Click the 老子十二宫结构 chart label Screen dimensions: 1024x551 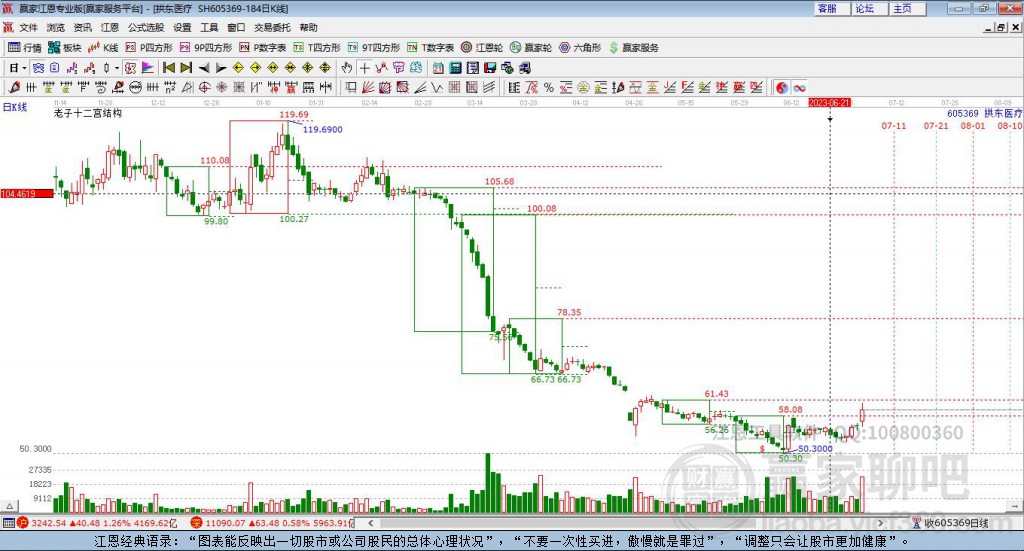tap(88, 113)
